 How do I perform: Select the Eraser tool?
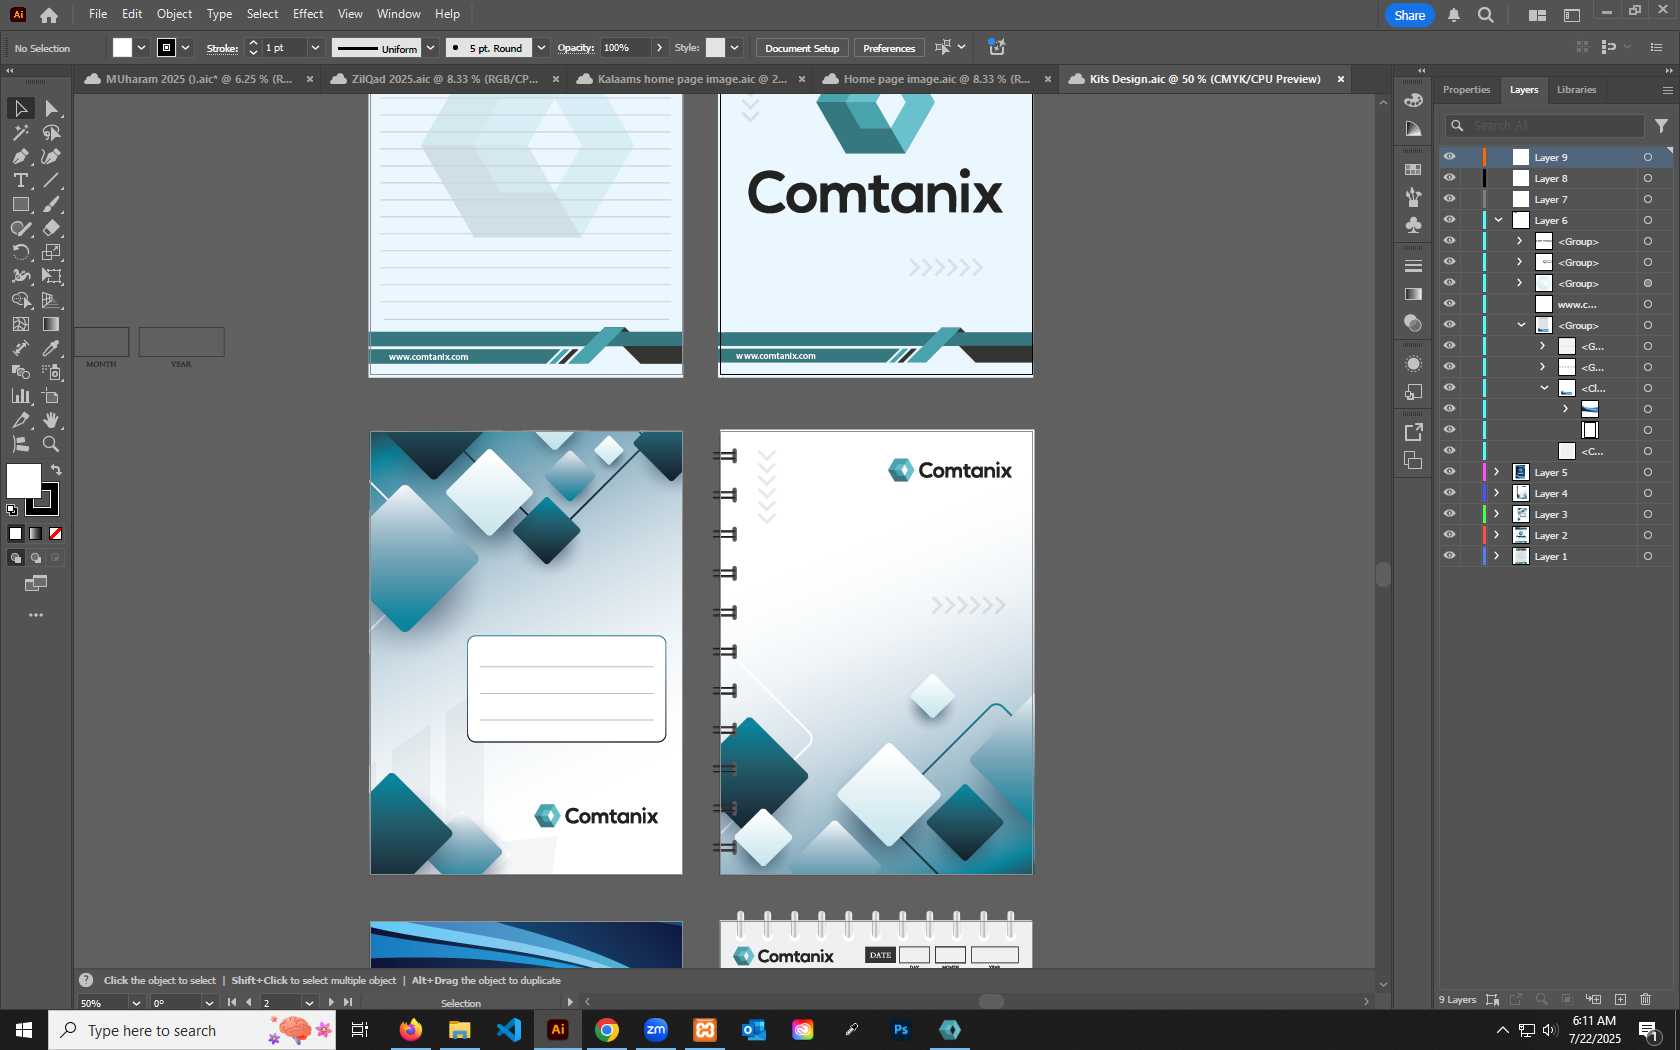click(52, 228)
